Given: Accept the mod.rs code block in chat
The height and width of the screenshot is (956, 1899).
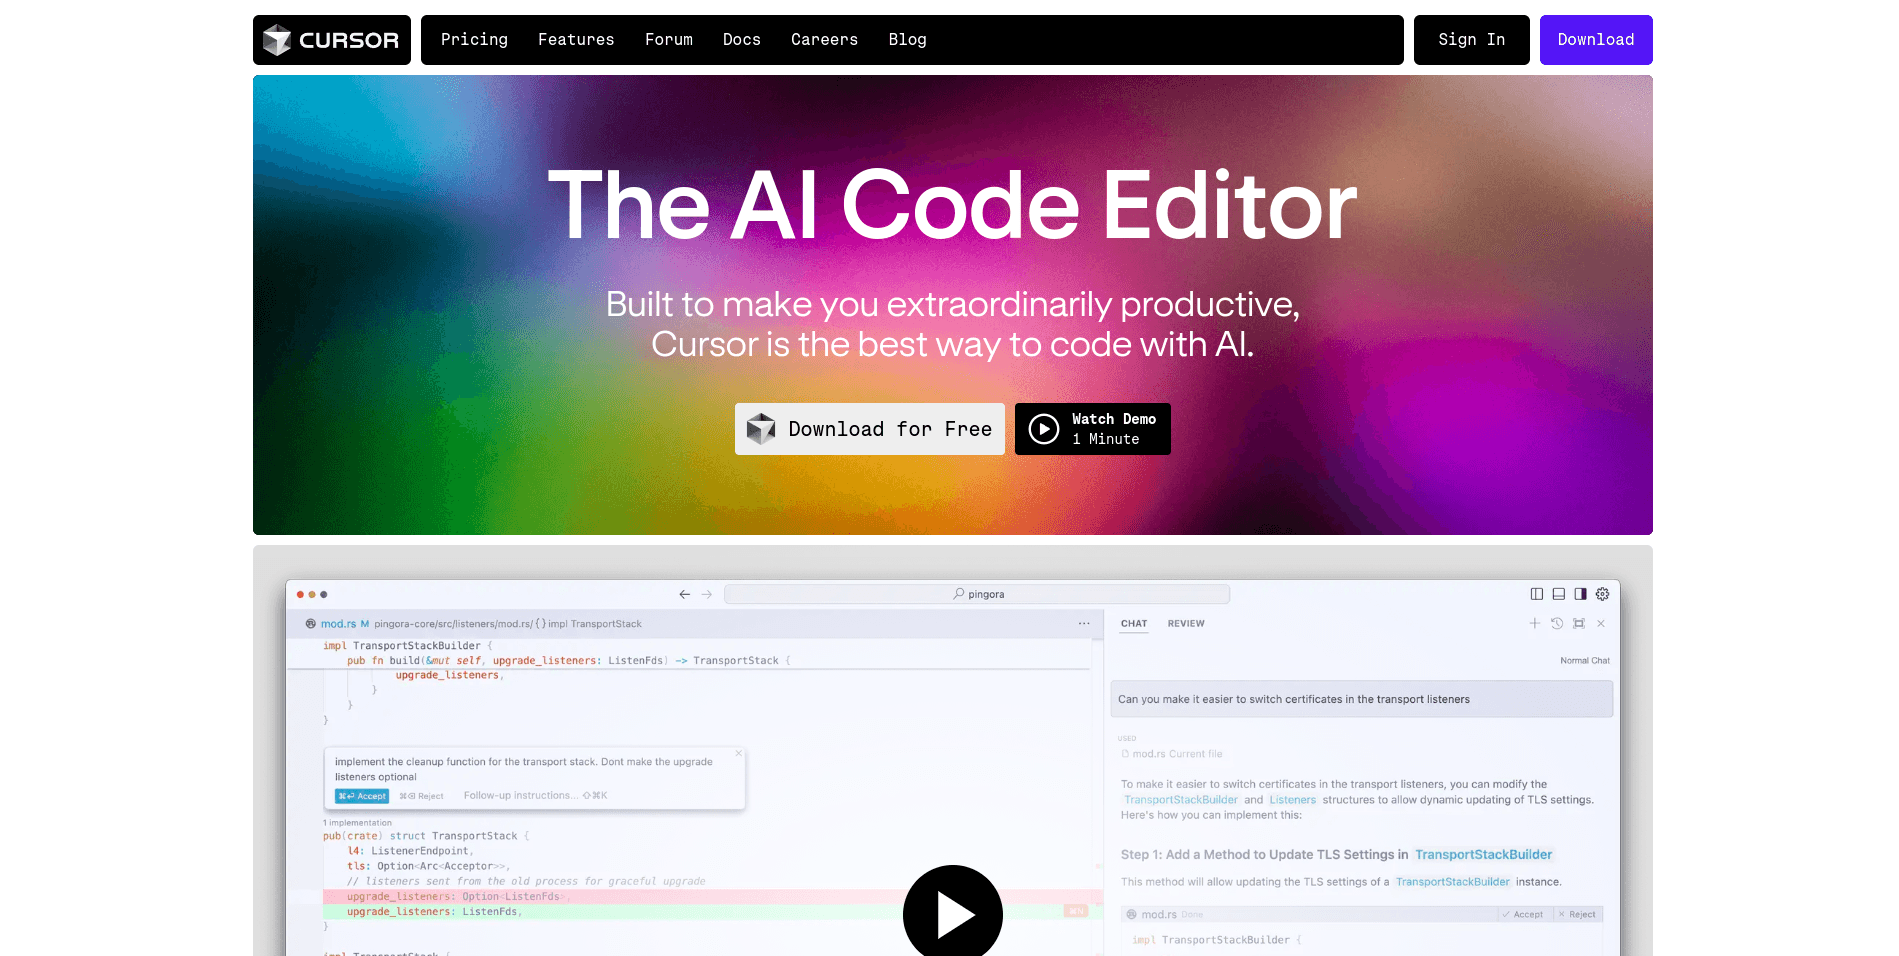Looking at the screenshot, I should [1523, 915].
